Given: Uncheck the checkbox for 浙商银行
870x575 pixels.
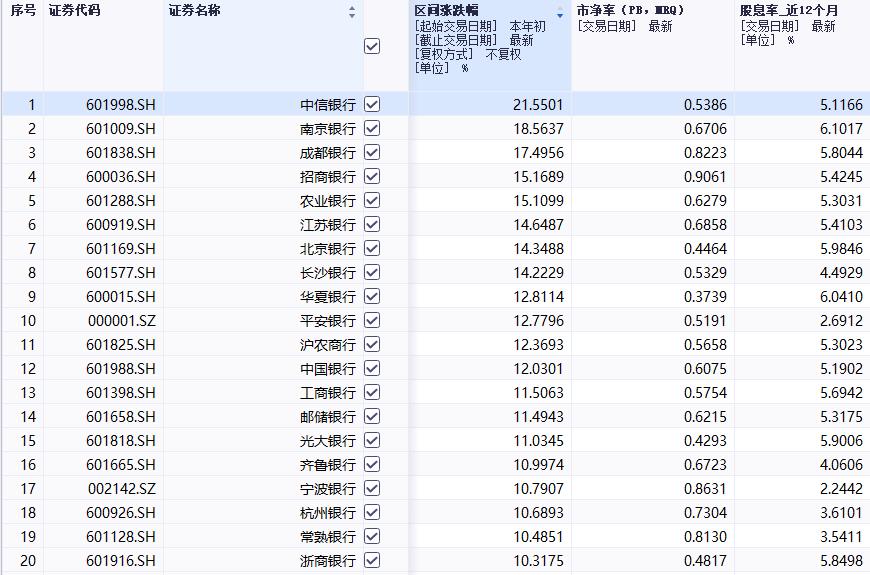Looking at the screenshot, I should [x=372, y=561].
